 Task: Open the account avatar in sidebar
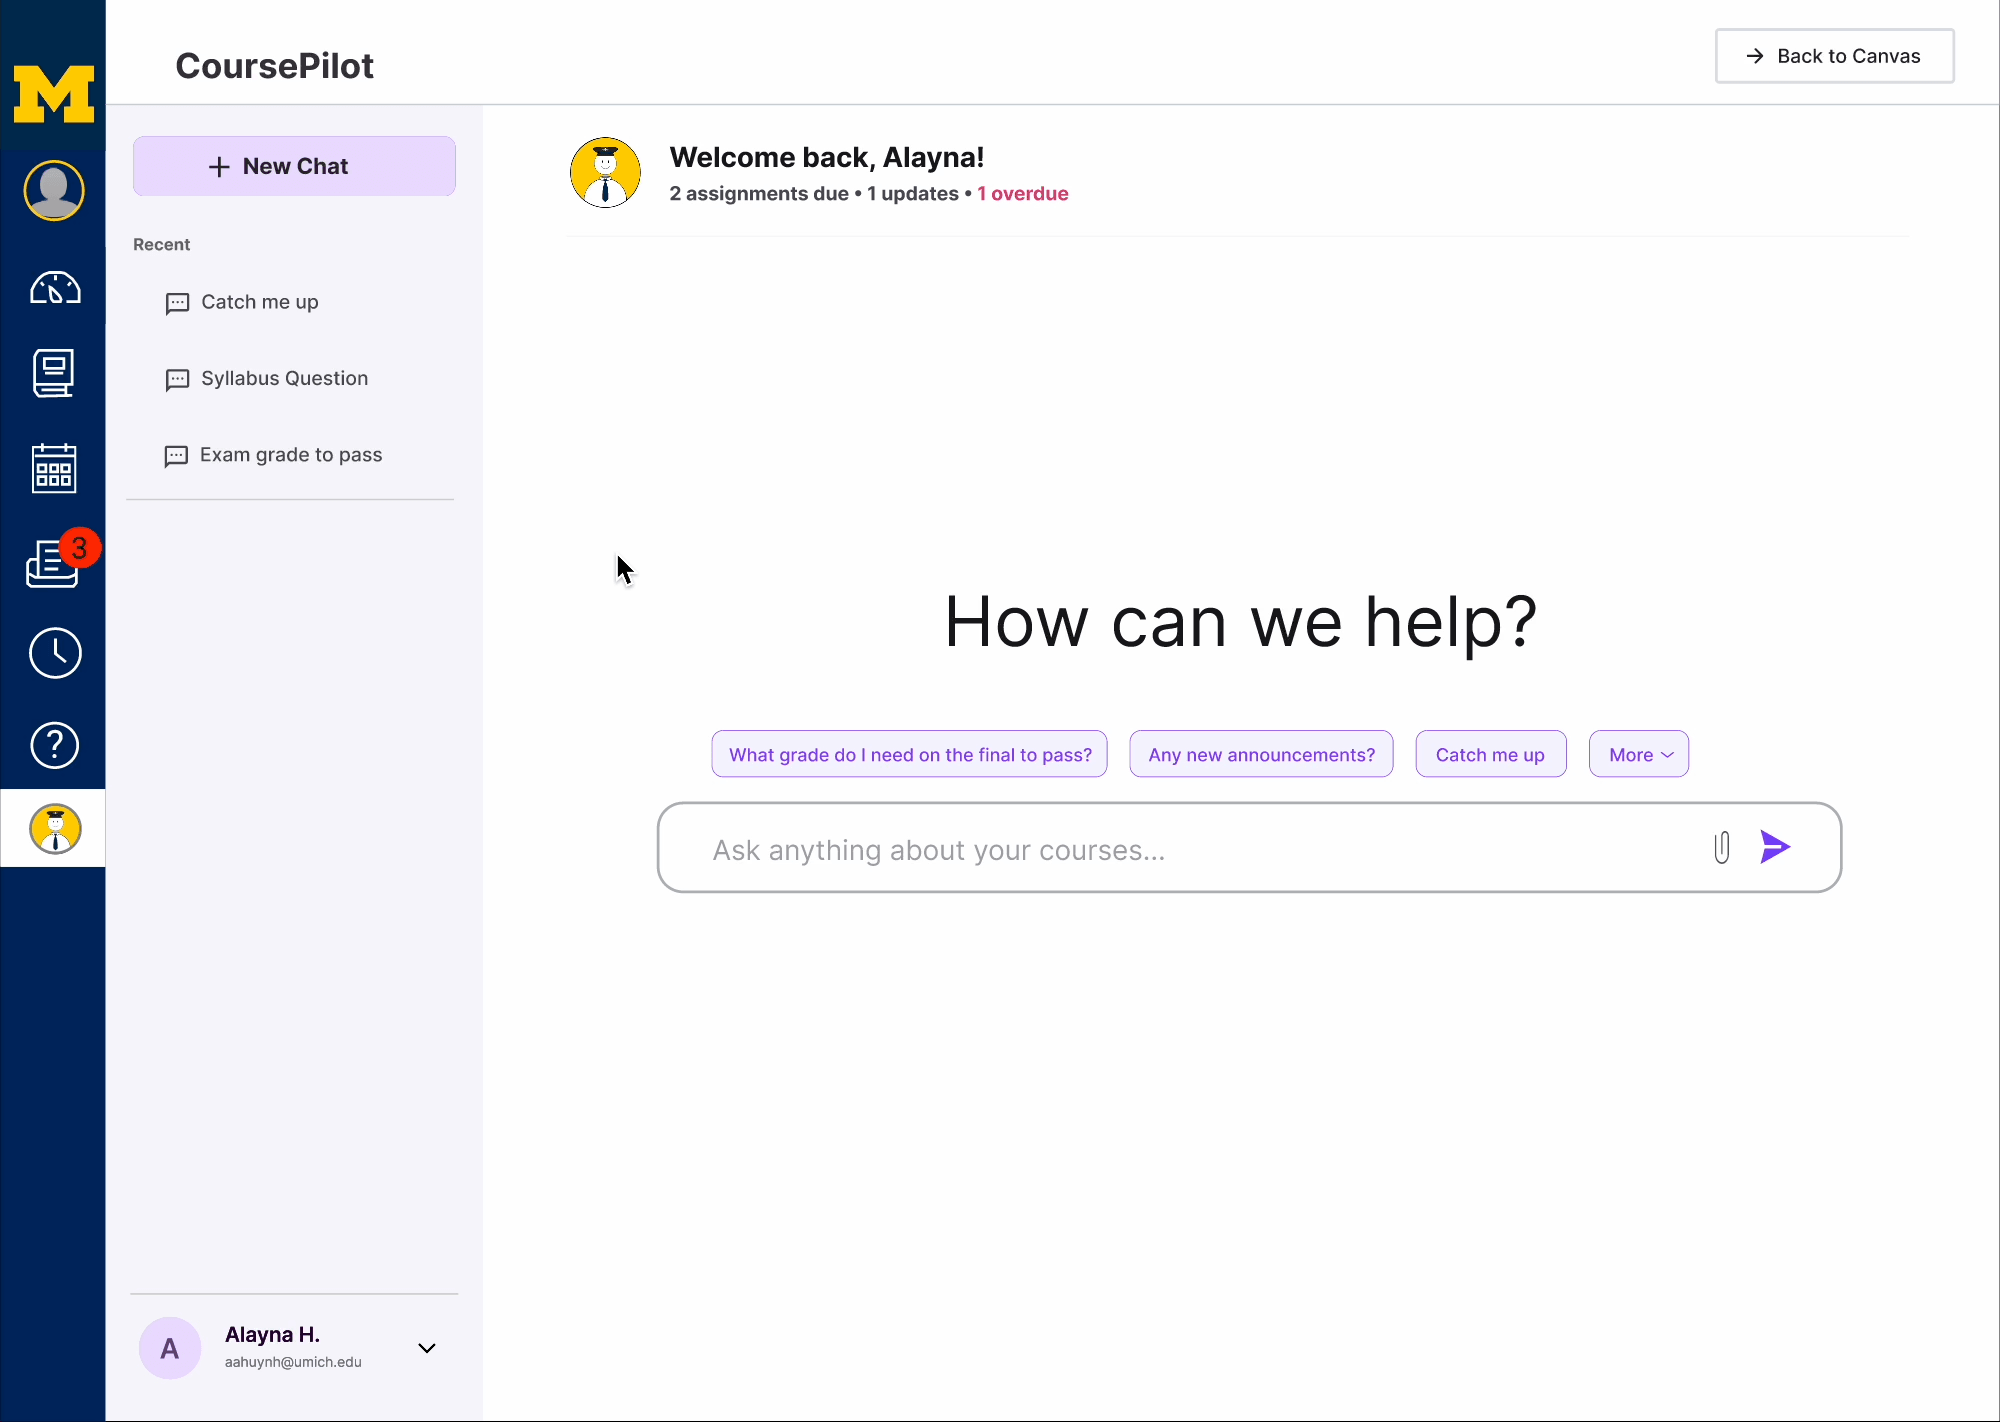[x=54, y=190]
